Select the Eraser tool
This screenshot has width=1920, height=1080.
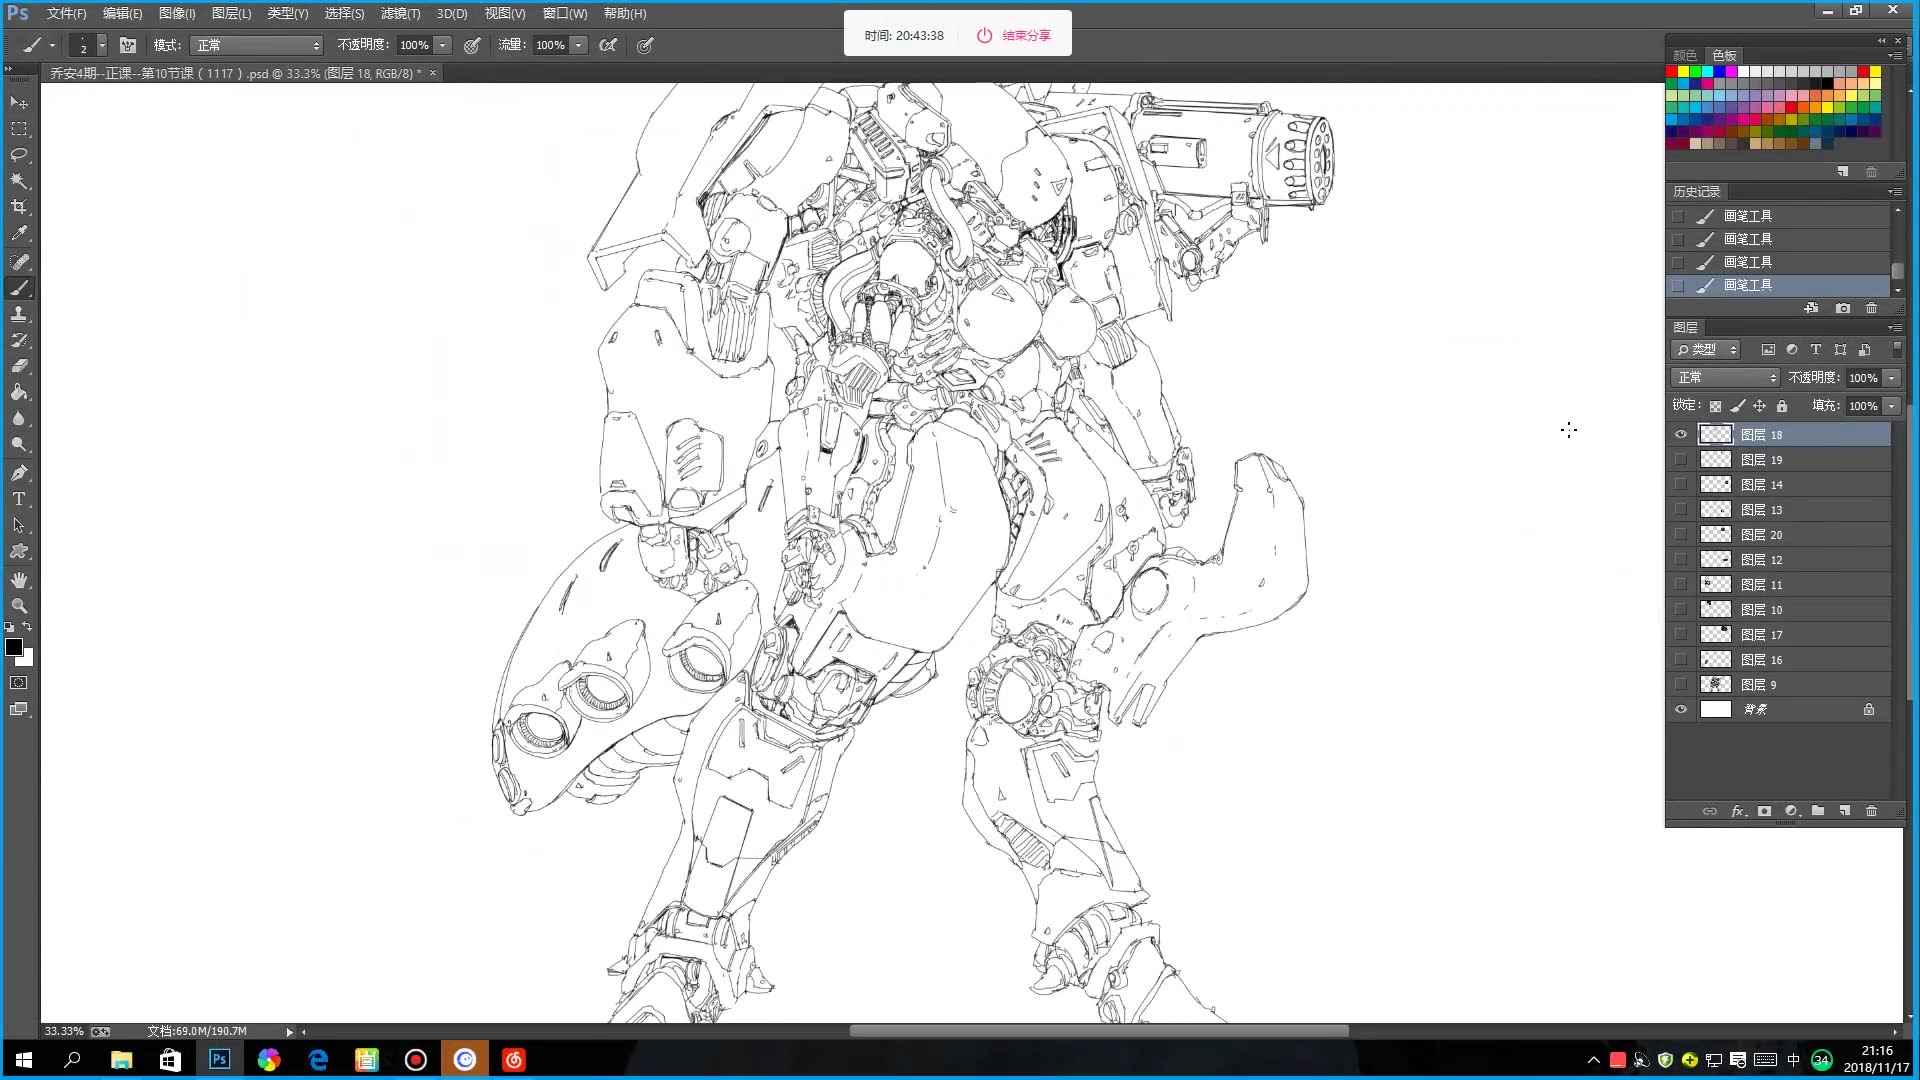tap(19, 366)
